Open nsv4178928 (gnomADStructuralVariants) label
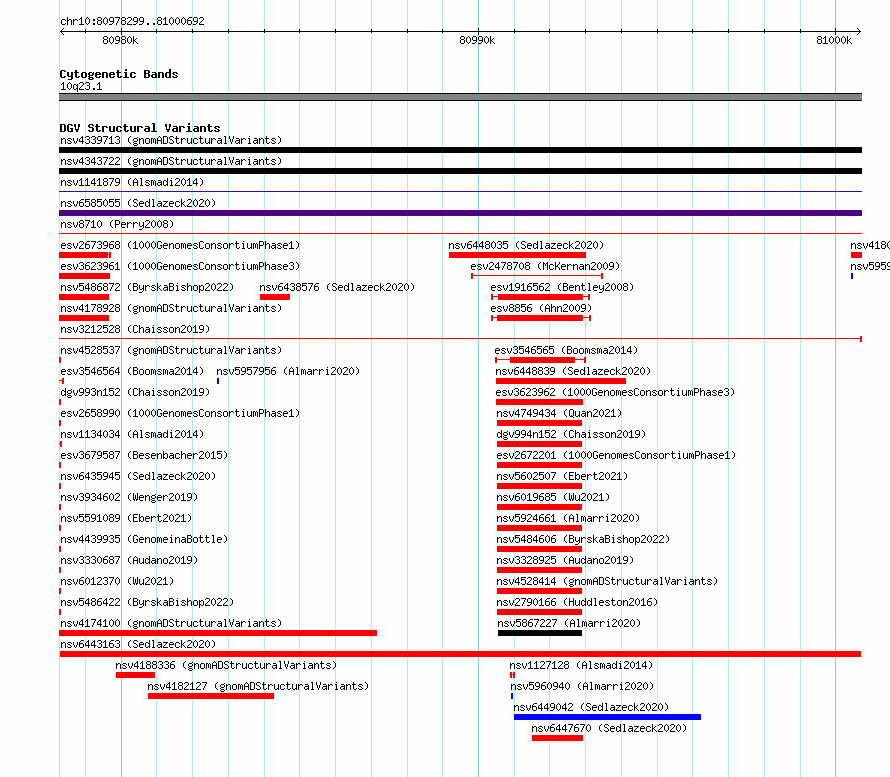This screenshot has height=777, width=890. [x=171, y=308]
